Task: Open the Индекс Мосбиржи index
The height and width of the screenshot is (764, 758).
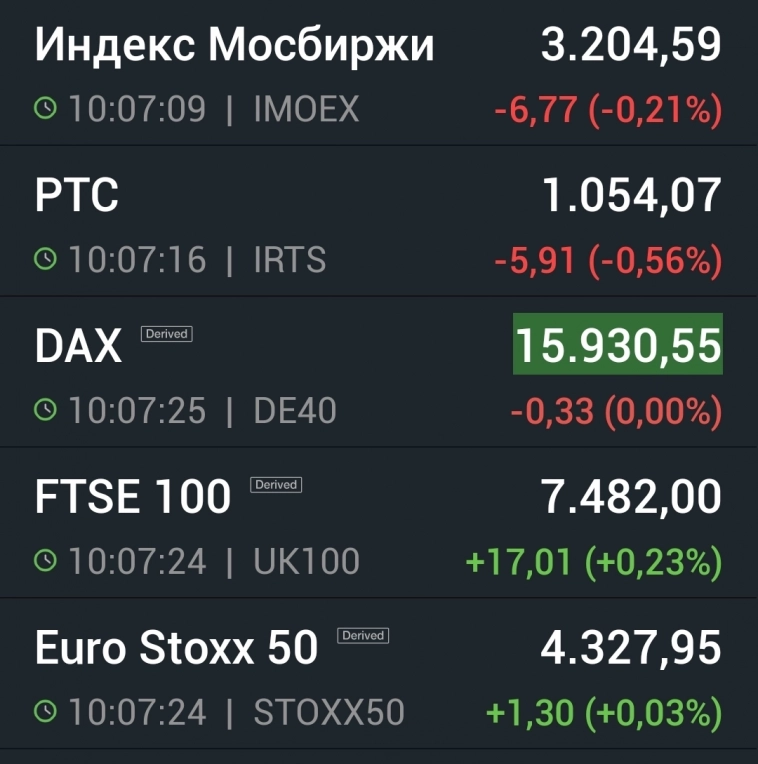Action: point(235,46)
